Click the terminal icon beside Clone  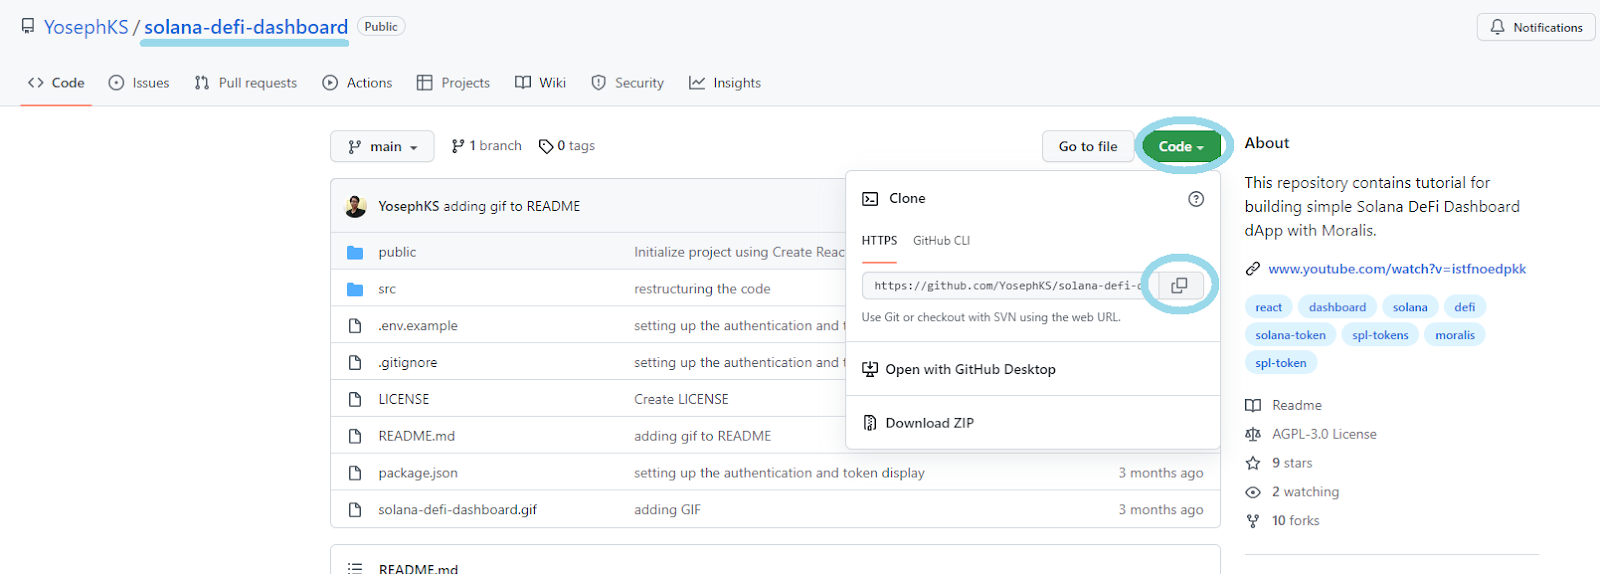pyautogui.click(x=870, y=199)
